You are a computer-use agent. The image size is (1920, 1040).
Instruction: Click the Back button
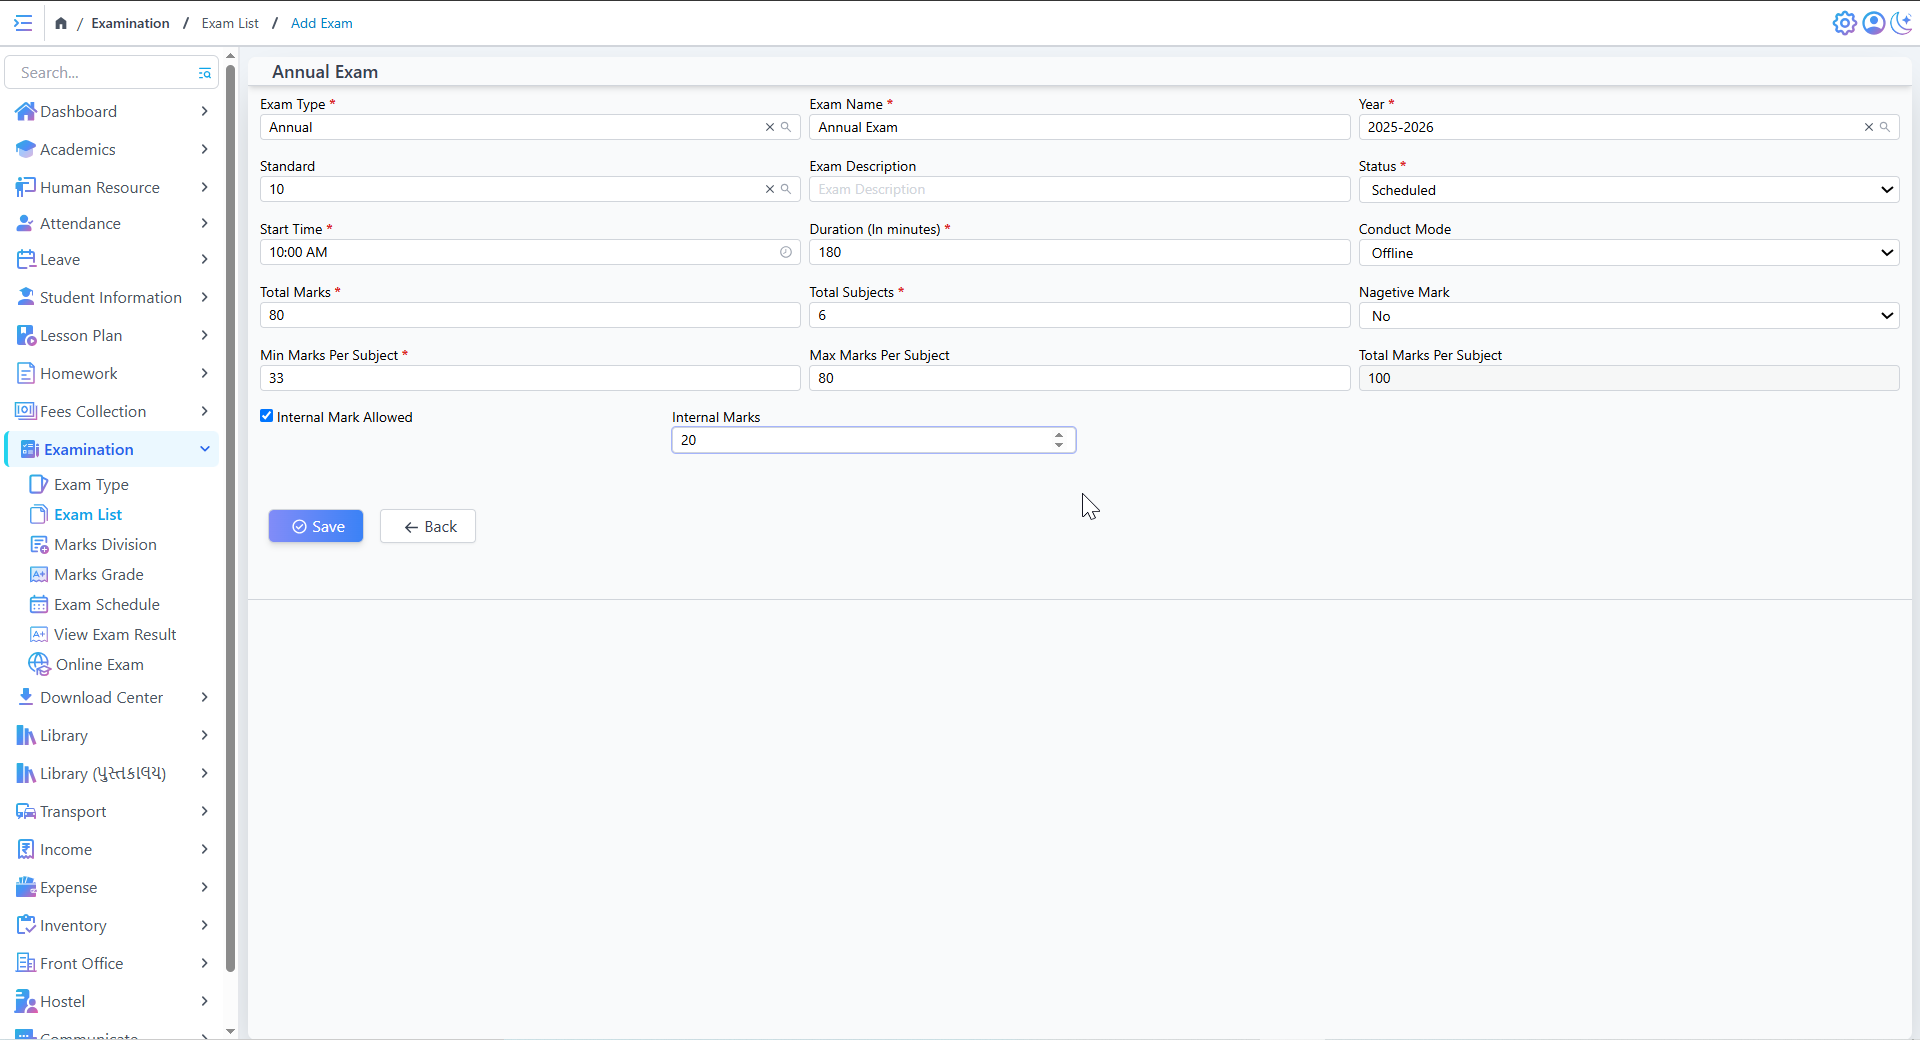428,526
